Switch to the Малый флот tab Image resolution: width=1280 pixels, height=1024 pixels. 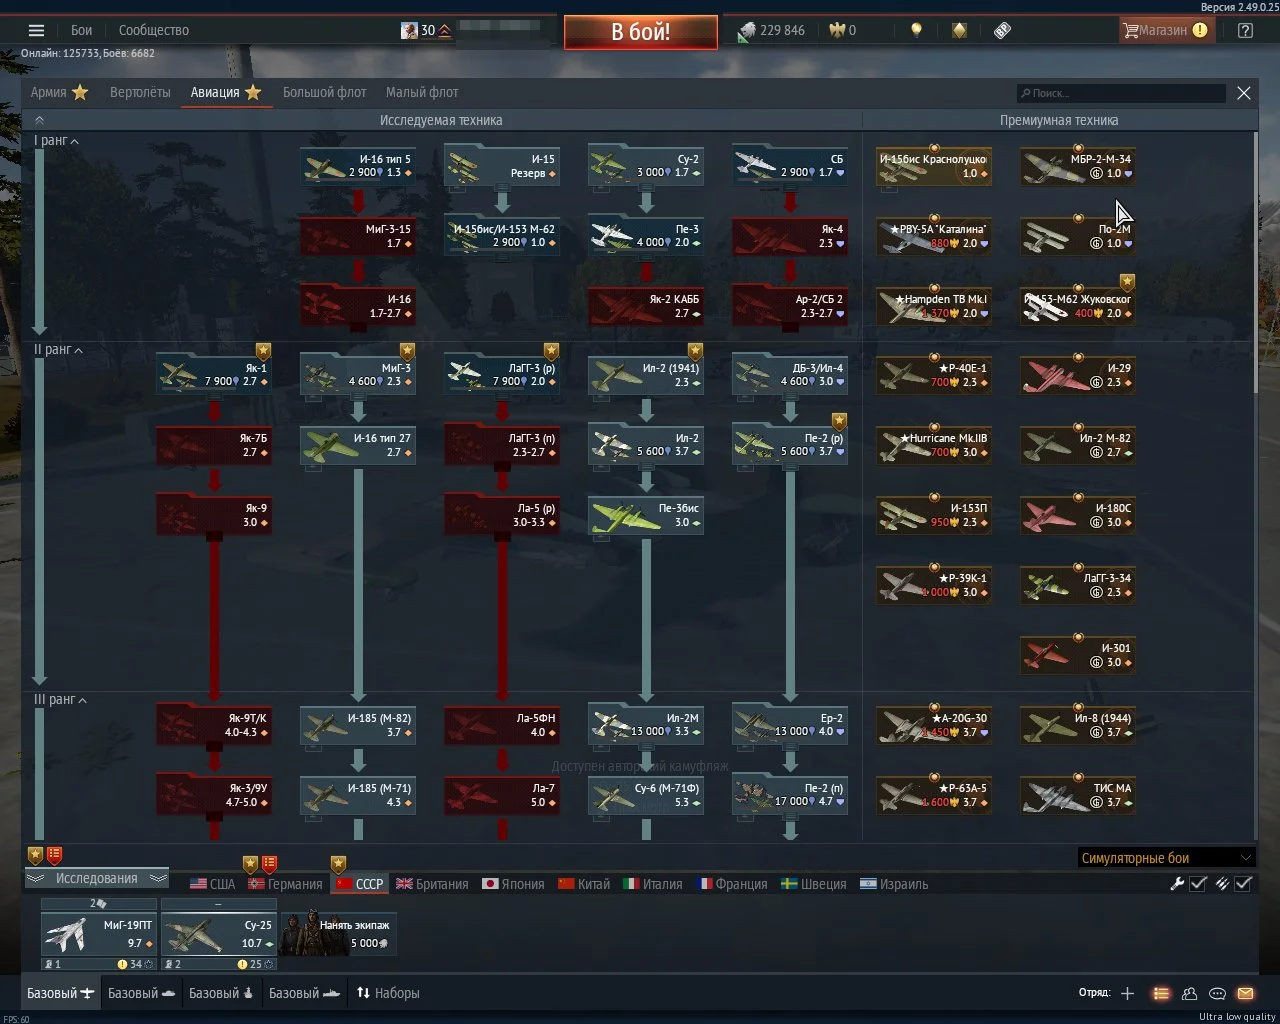coord(422,92)
